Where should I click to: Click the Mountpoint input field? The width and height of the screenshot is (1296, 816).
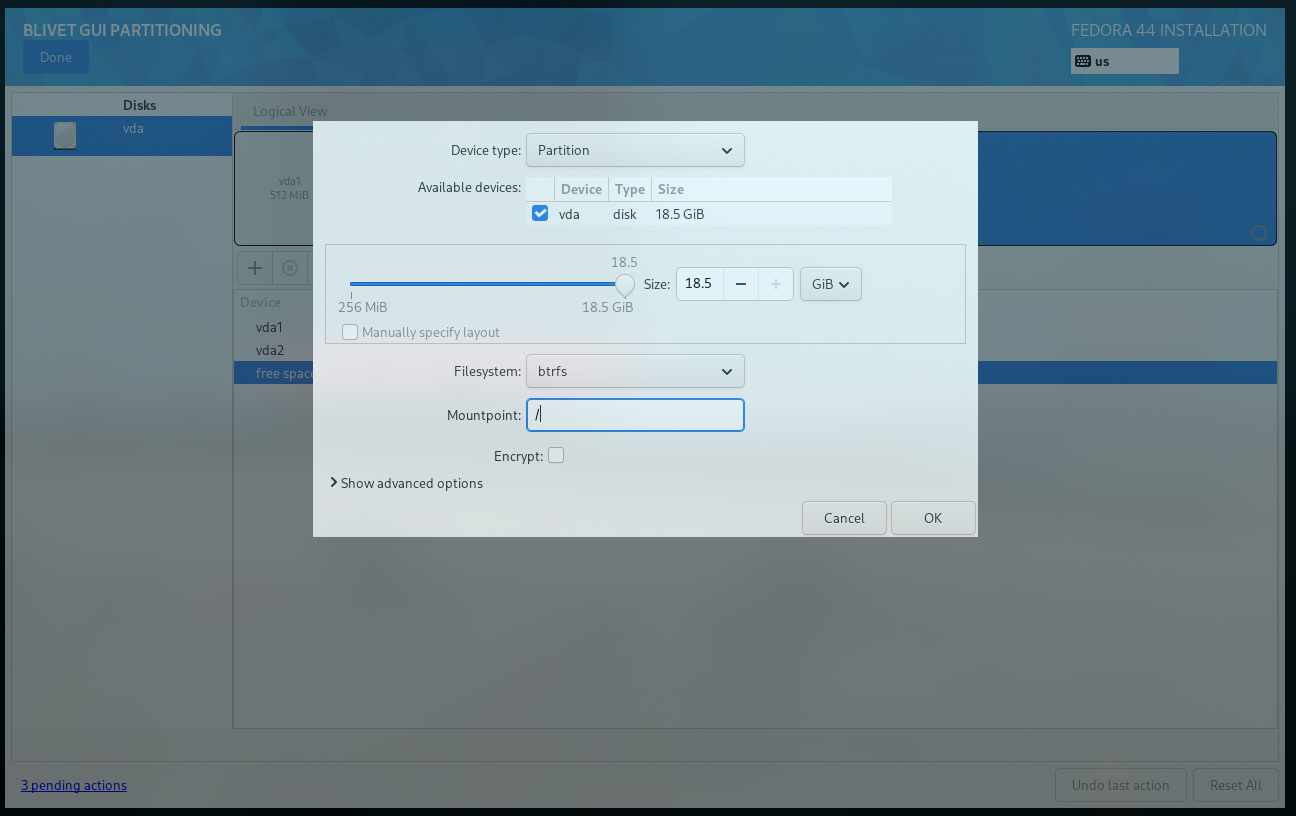coord(635,415)
